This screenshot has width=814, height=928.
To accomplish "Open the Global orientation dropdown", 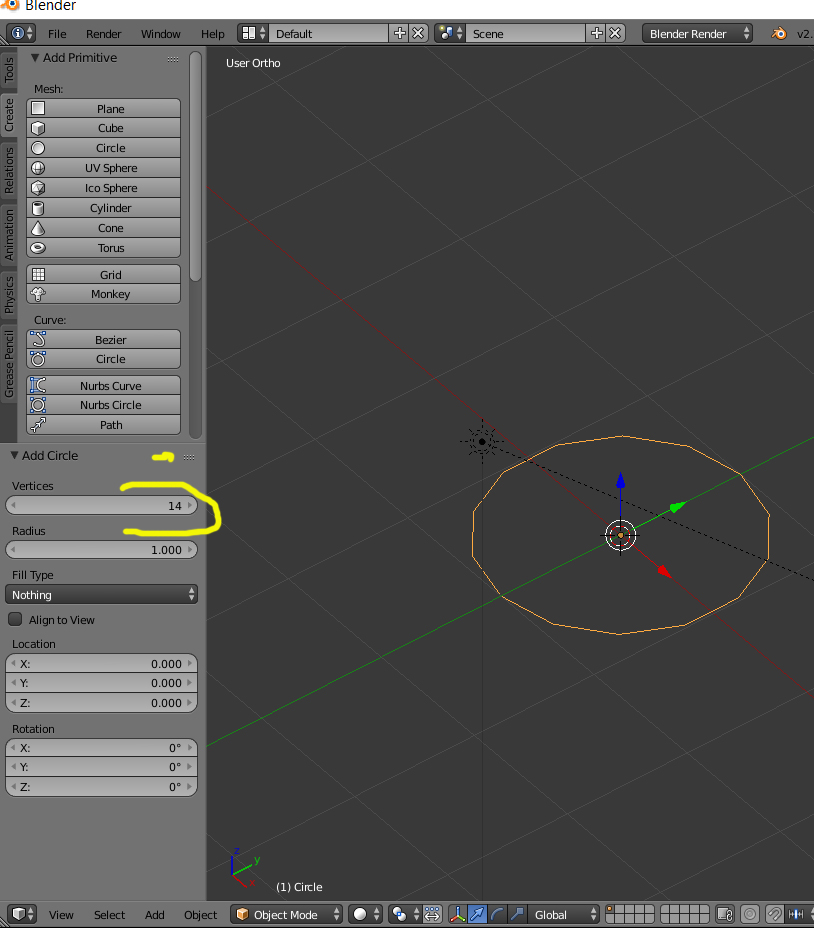I will [562, 914].
